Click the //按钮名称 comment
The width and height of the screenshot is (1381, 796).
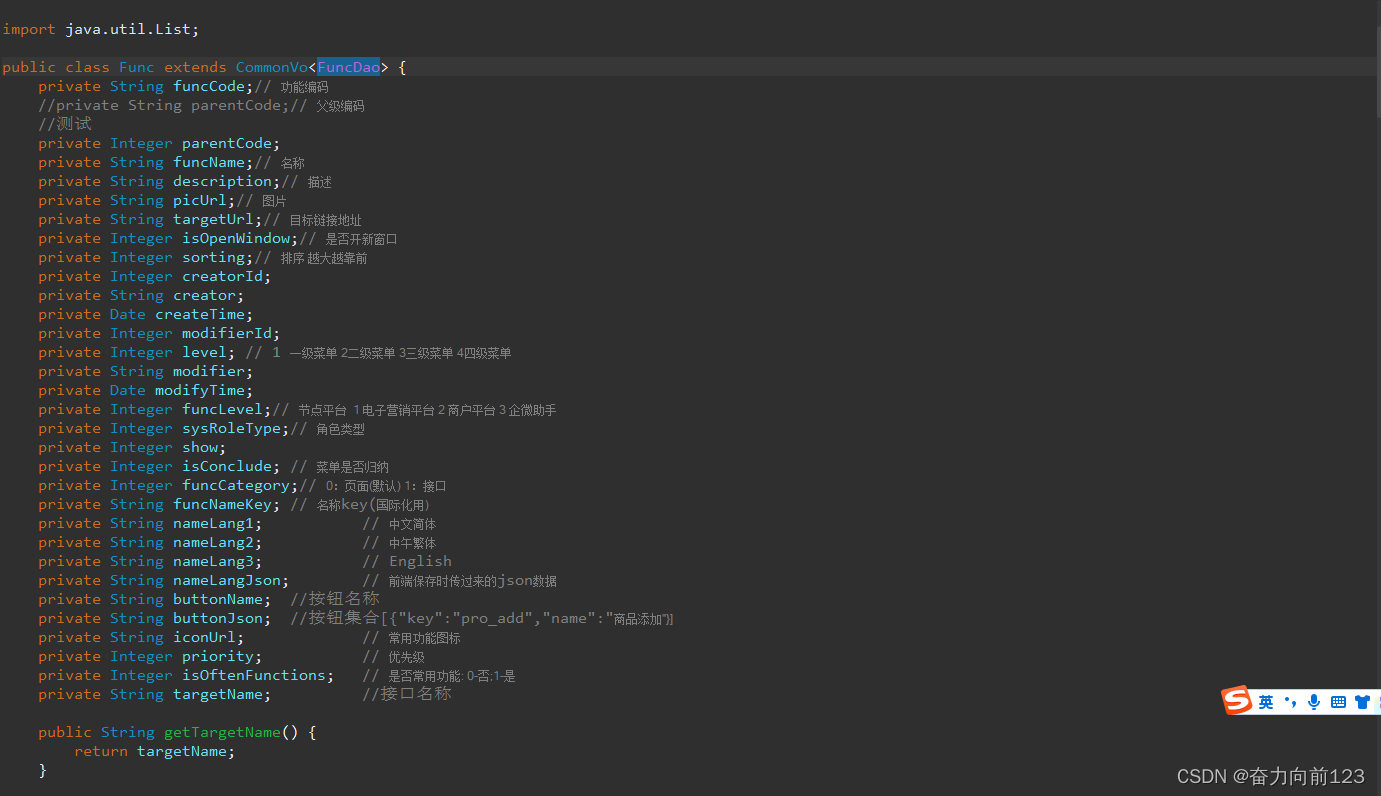(x=335, y=599)
